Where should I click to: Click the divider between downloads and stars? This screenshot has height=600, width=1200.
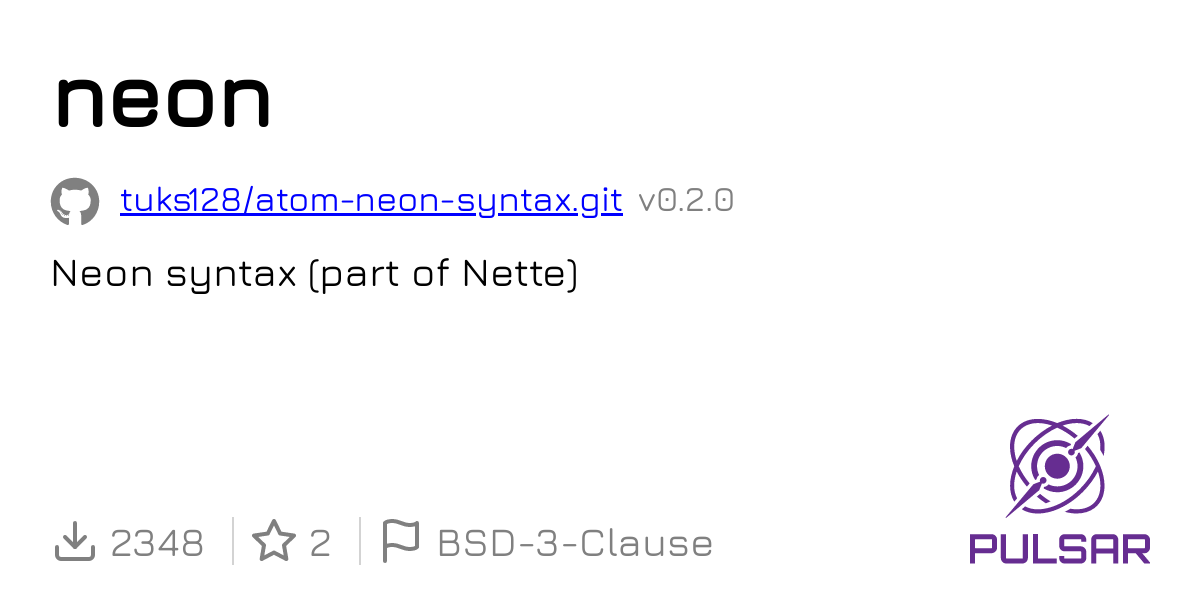(233, 541)
